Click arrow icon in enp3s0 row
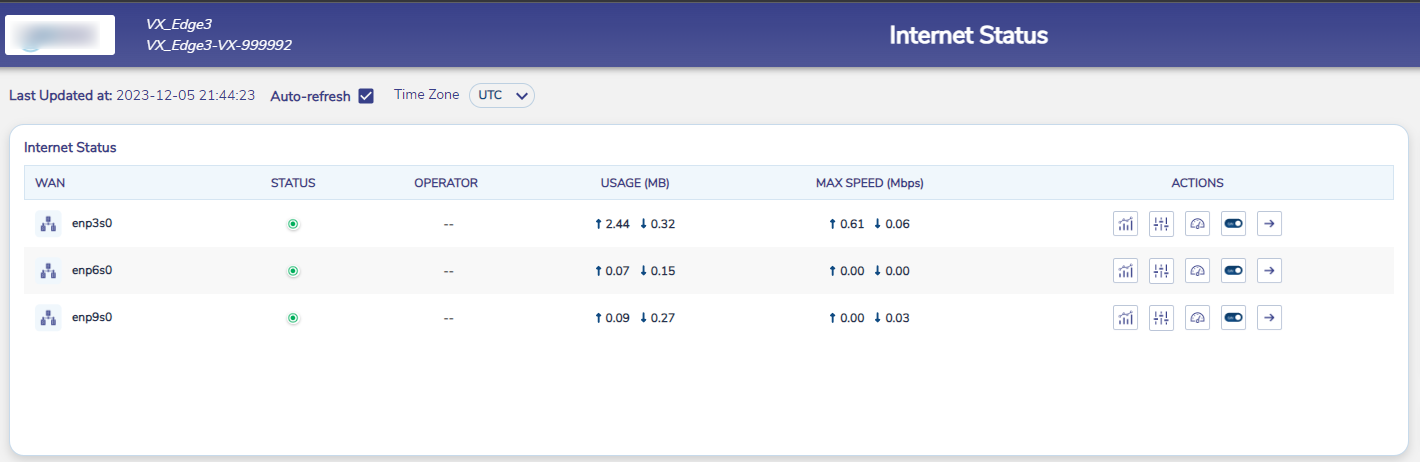The height and width of the screenshot is (462, 1420). pyautogui.click(x=1269, y=224)
